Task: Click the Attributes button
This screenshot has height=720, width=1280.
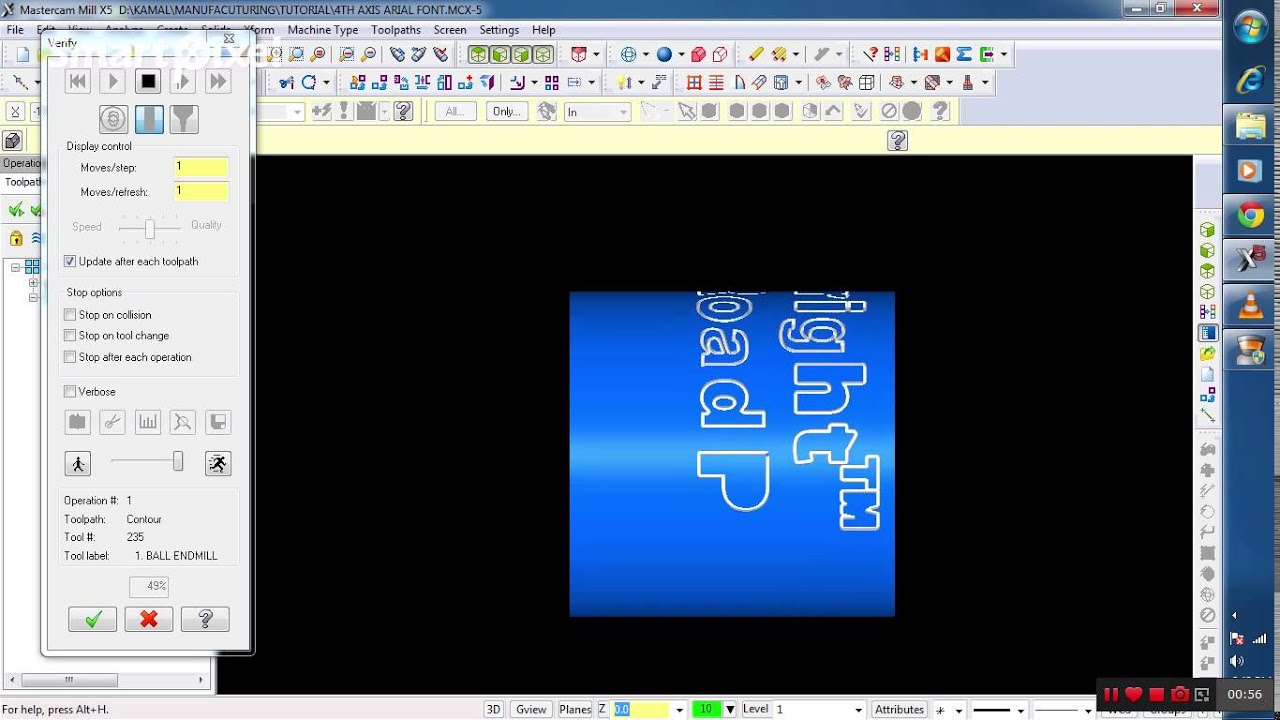Action: coord(899,709)
